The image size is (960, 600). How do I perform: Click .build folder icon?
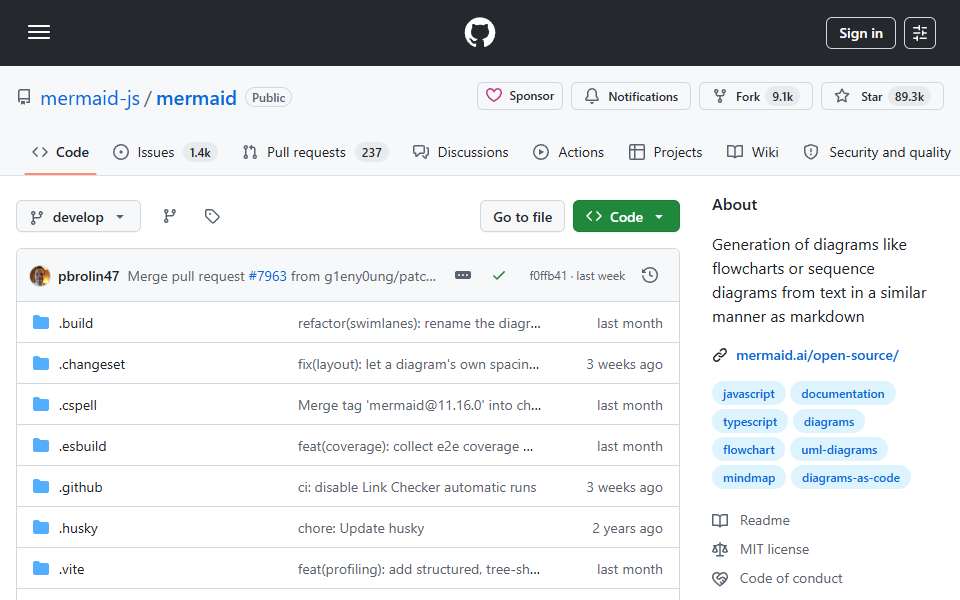tap(41, 323)
